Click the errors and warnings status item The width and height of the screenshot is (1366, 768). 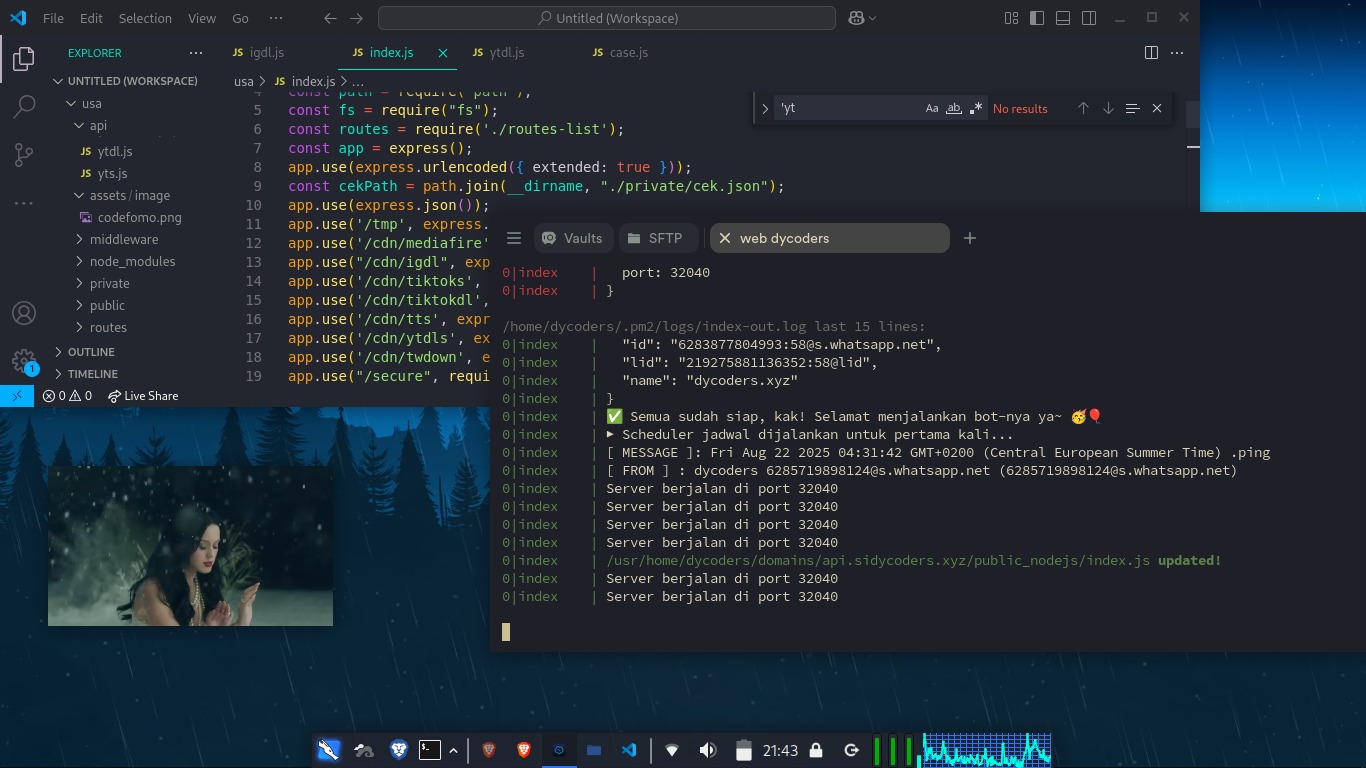(67, 396)
